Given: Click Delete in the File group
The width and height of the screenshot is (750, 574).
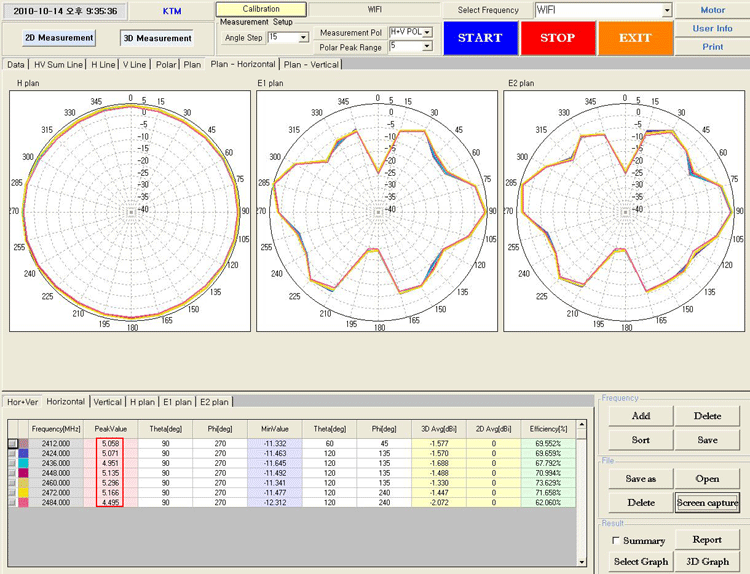Looking at the screenshot, I should (x=641, y=502).
